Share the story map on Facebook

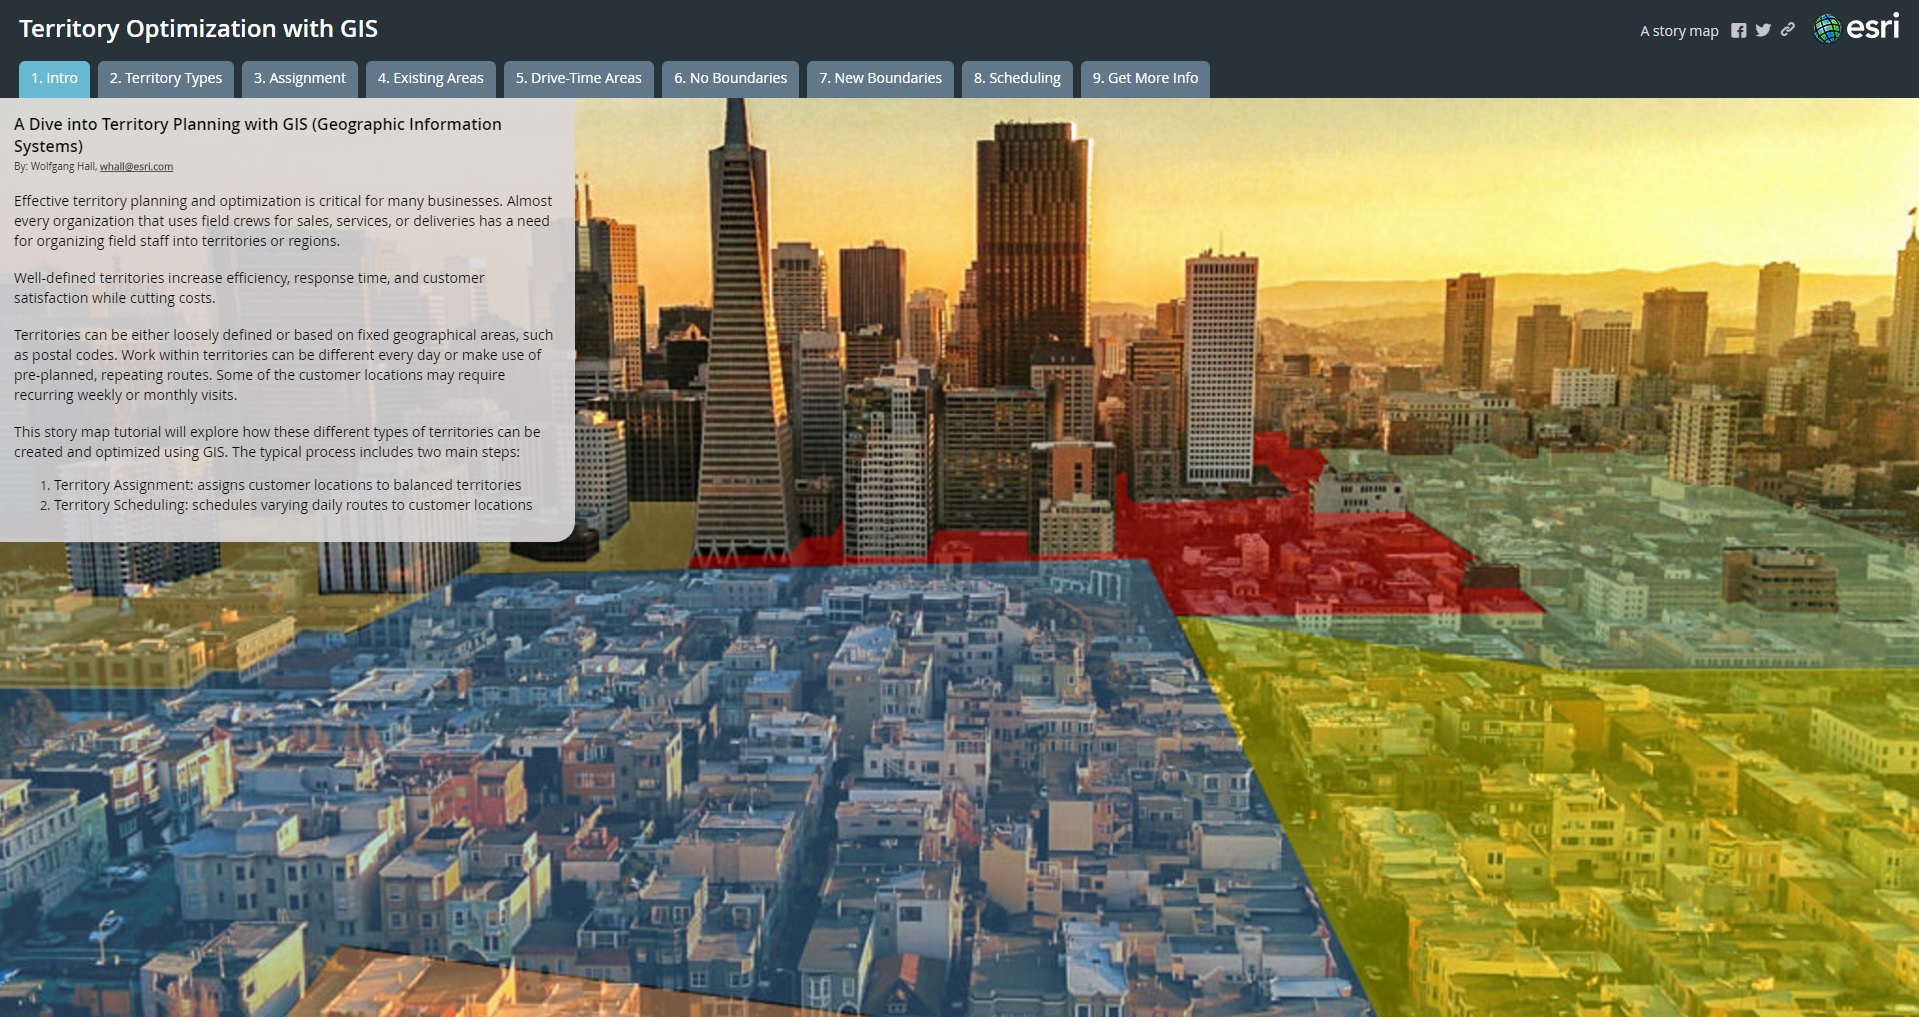tap(1738, 31)
